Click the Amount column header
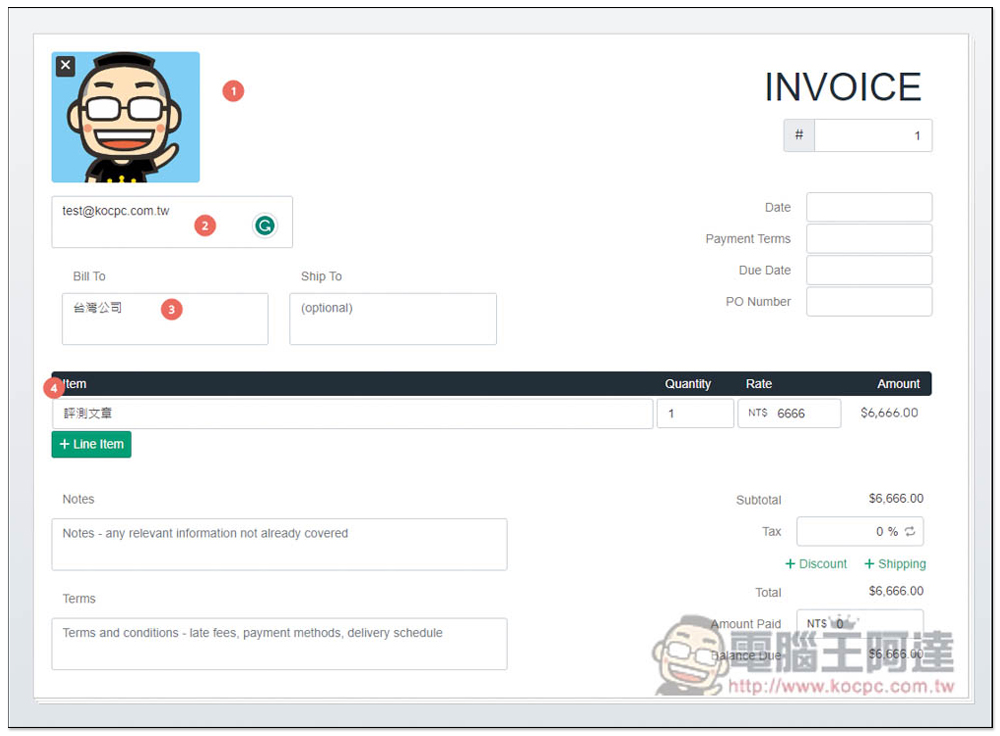 click(x=898, y=384)
